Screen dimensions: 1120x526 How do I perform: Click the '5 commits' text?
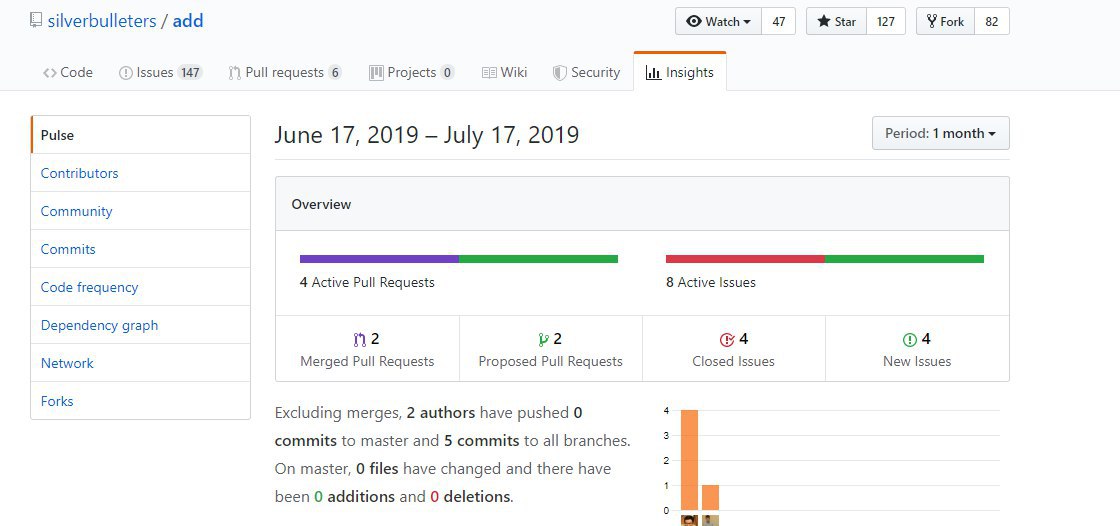coord(481,441)
